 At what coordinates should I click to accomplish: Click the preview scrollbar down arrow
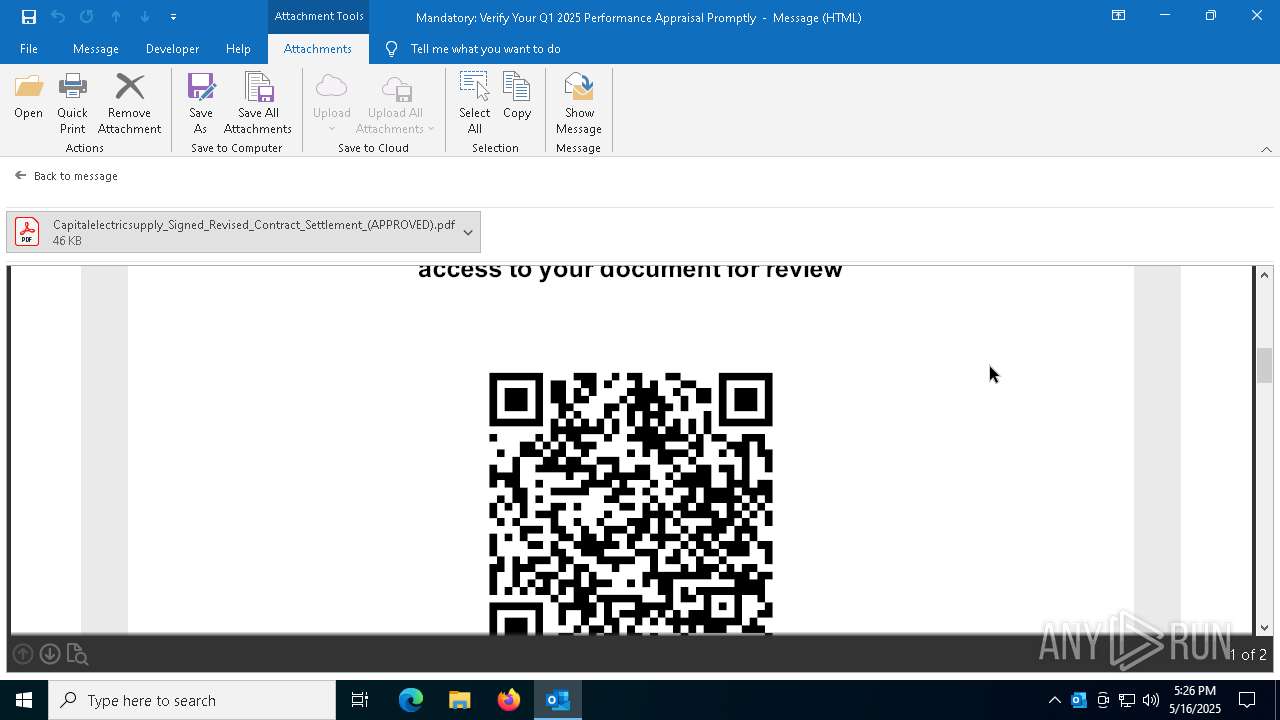coord(1264,628)
